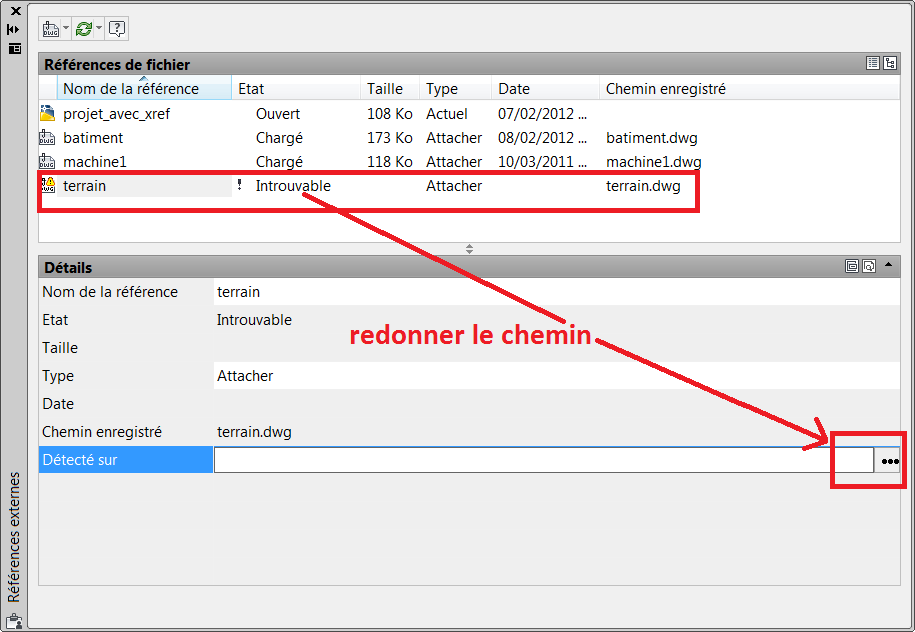Expand the Refresh dropdown arrow

click(99, 29)
